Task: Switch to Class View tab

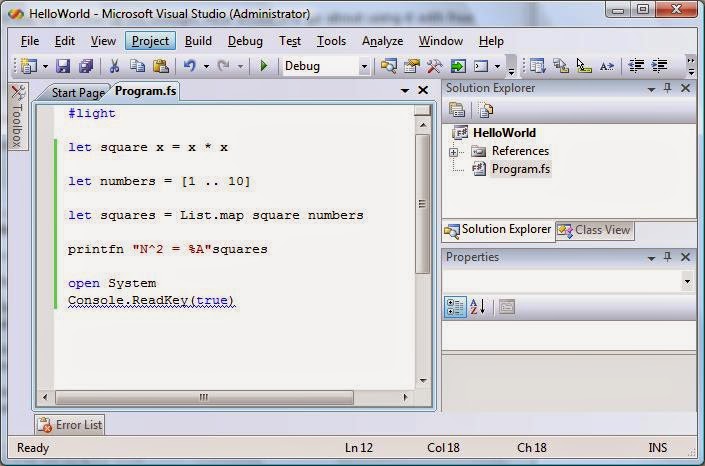Action: pos(595,230)
